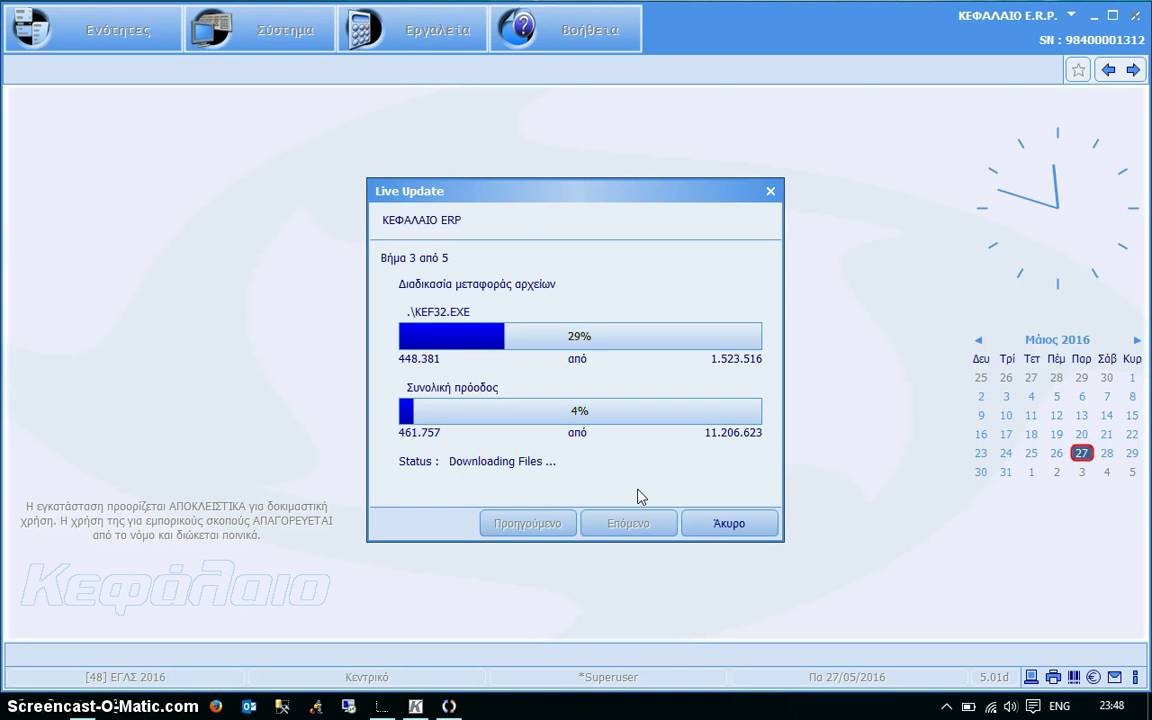Click the *Superuser status bar field
Viewport: 1152px width, 720px height.
tap(608, 677)
